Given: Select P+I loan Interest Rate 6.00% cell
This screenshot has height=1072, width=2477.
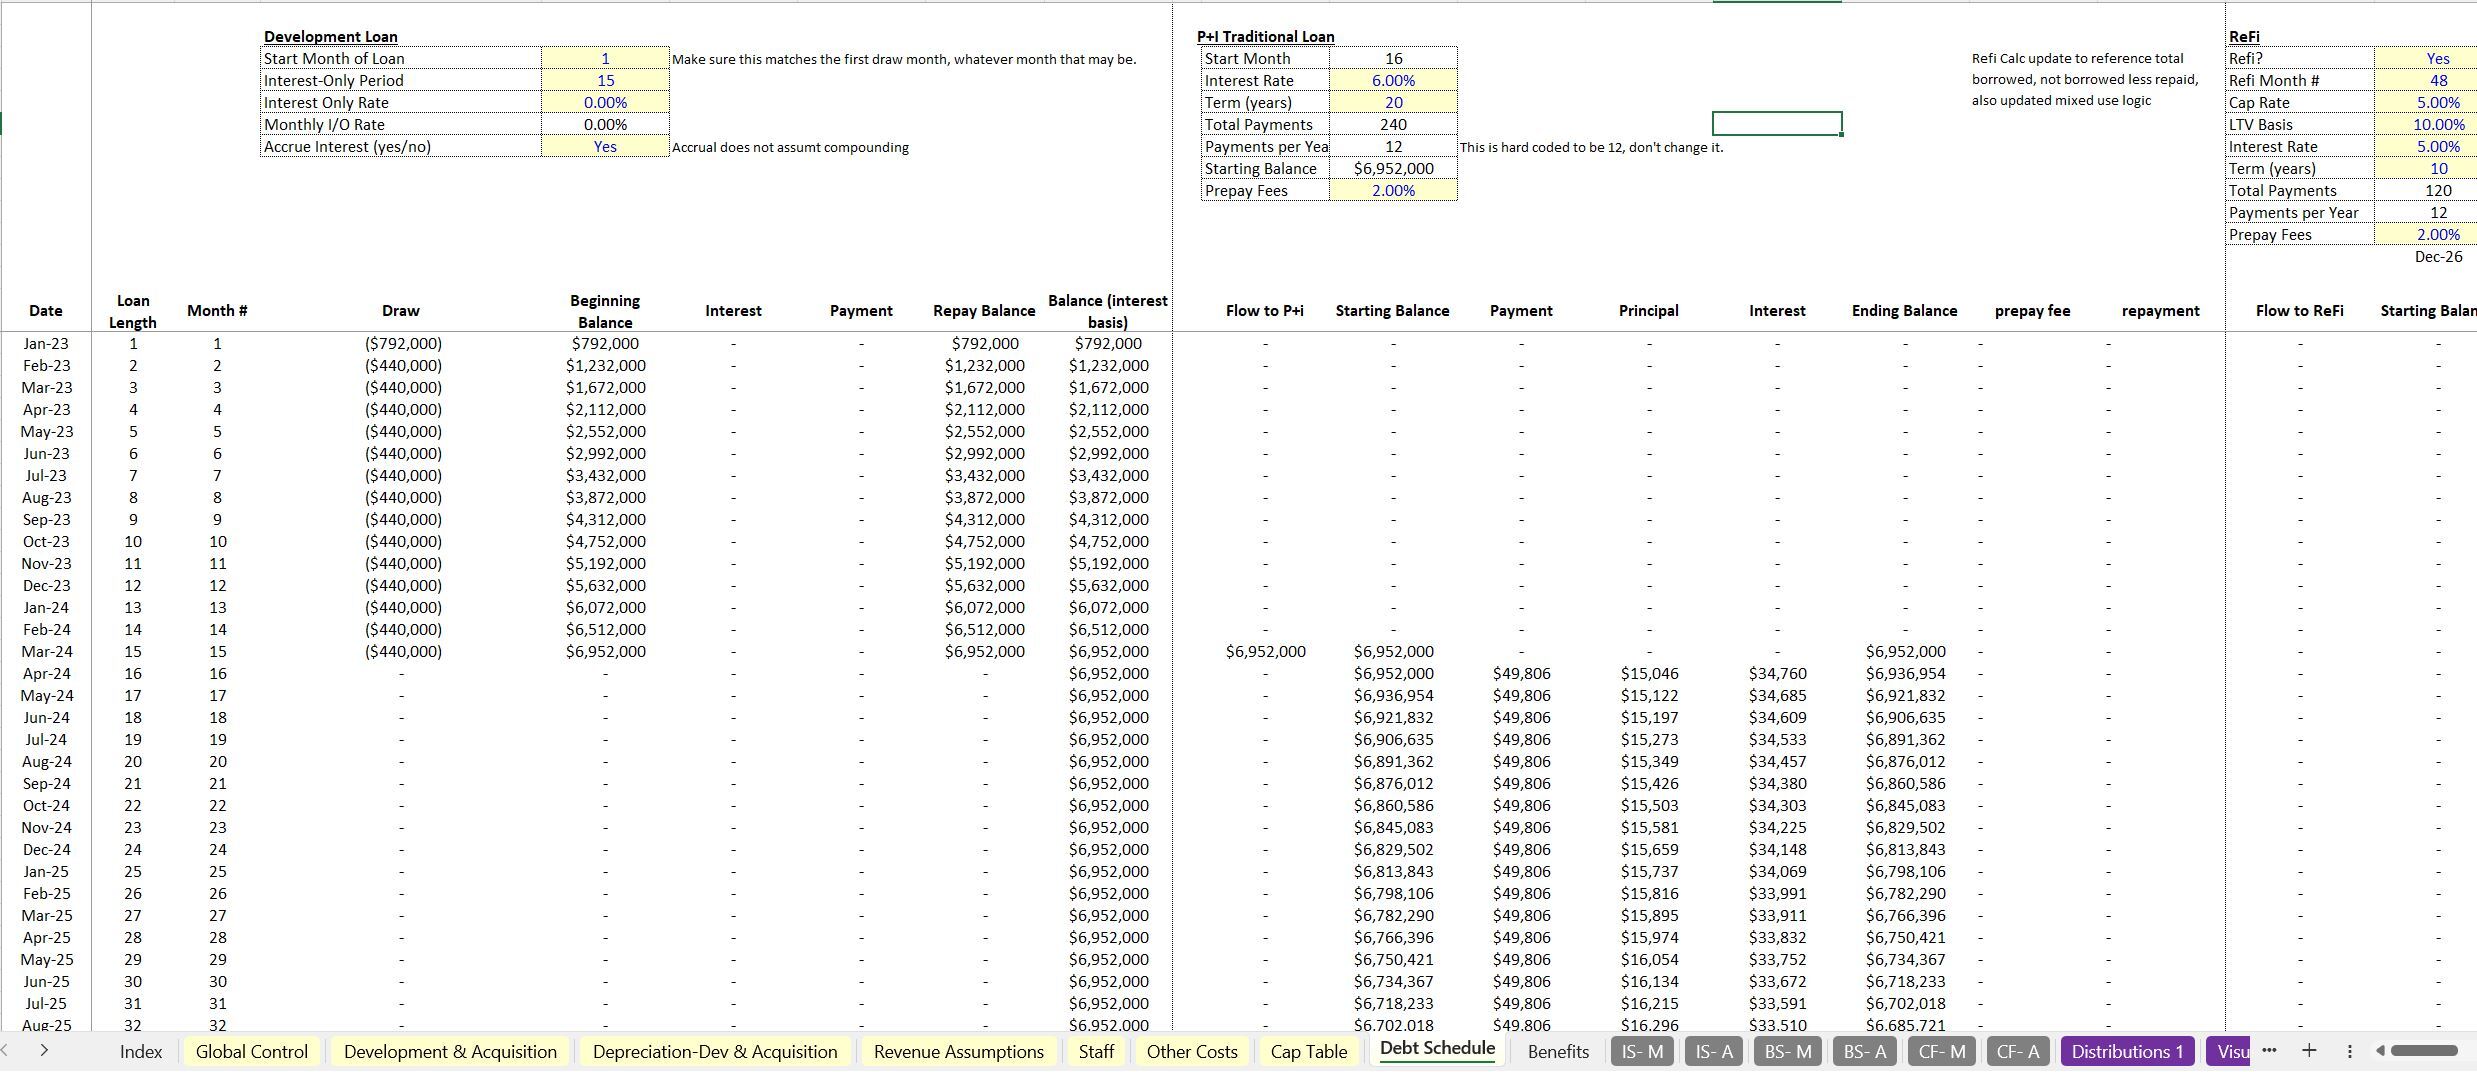Looking at the screenshot, I should (x=1393, y=81).
